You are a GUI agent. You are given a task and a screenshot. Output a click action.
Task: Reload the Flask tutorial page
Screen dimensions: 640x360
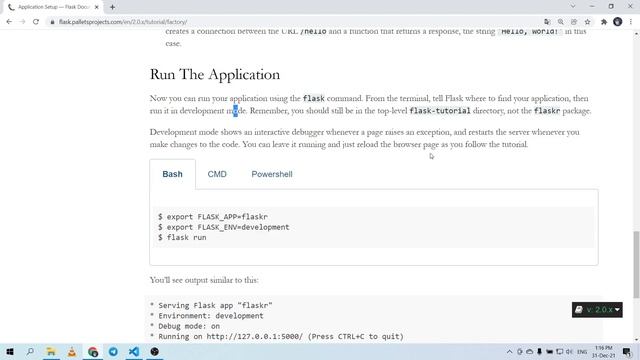pyautogui.click(x=36, y=22)
